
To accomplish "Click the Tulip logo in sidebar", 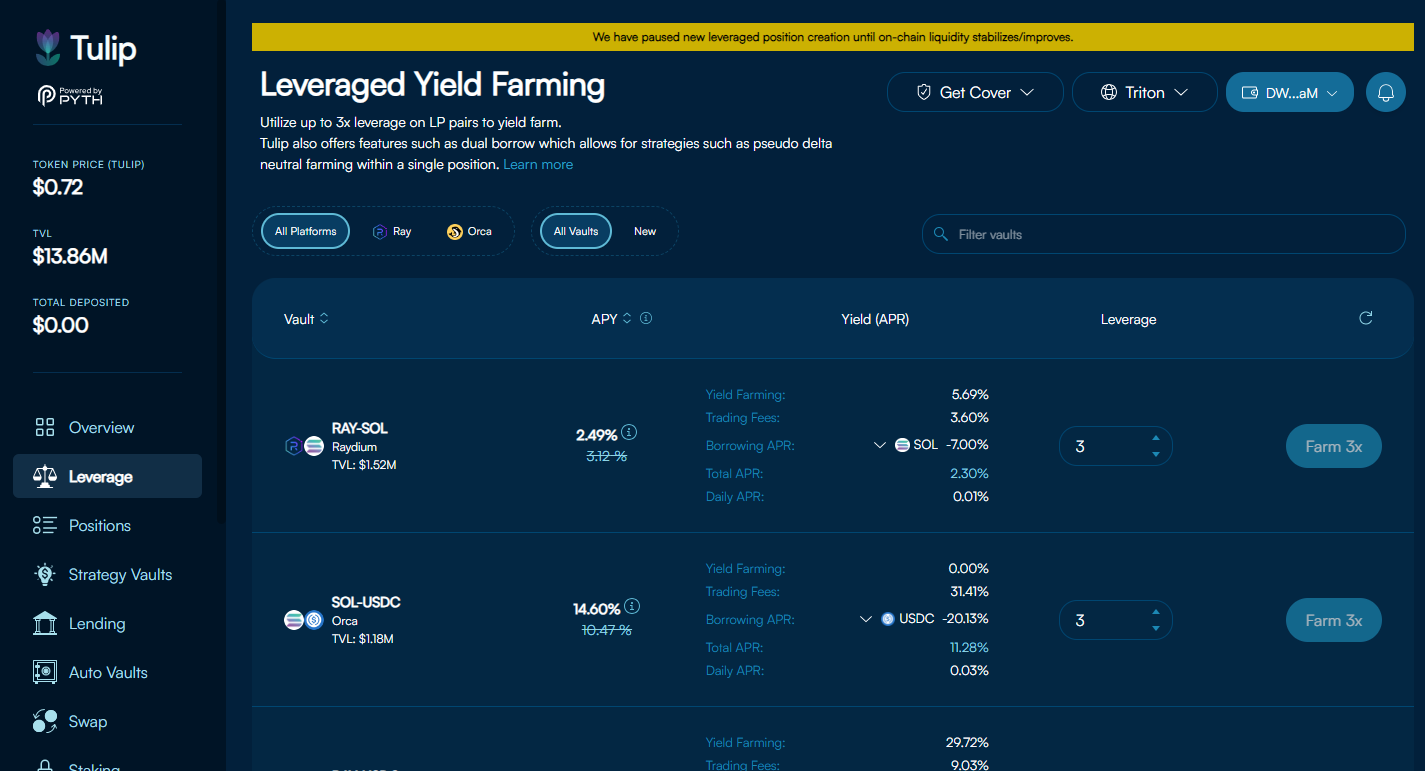I will coord(85,47).
